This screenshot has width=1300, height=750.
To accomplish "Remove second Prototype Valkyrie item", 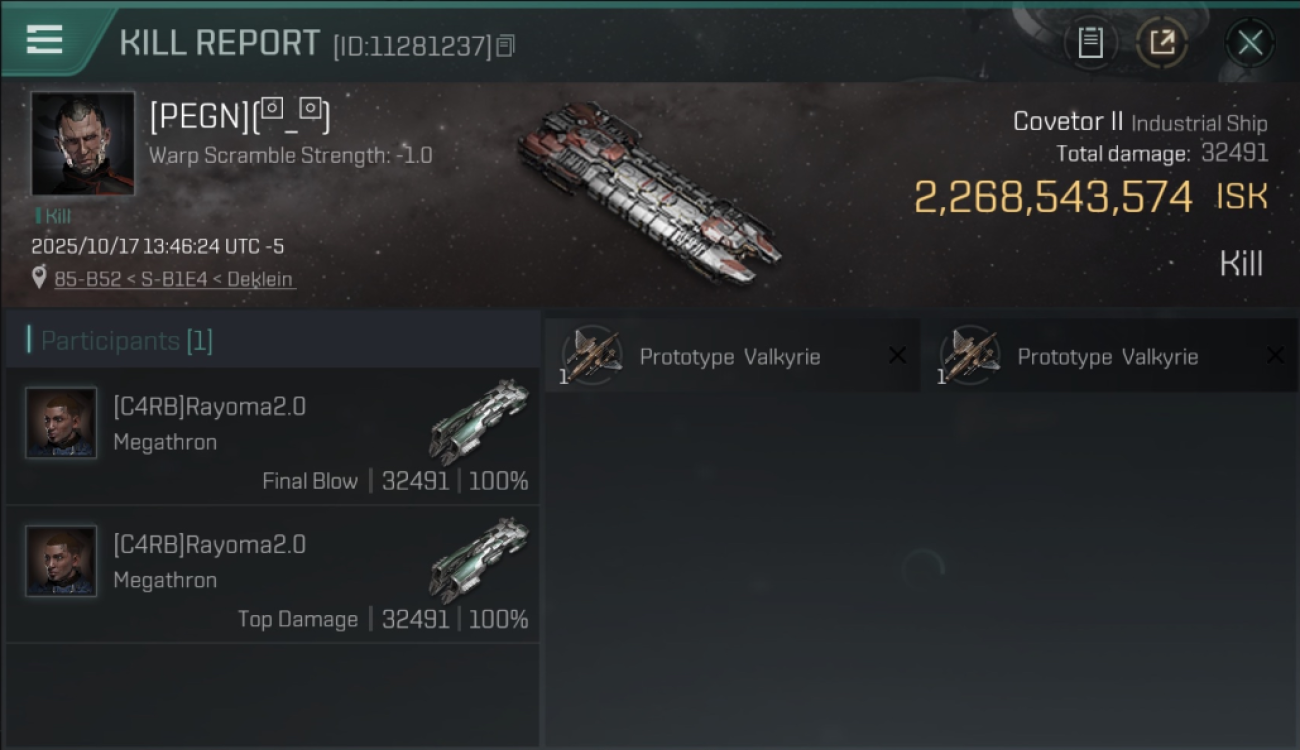I will (x=1275, y=356).
